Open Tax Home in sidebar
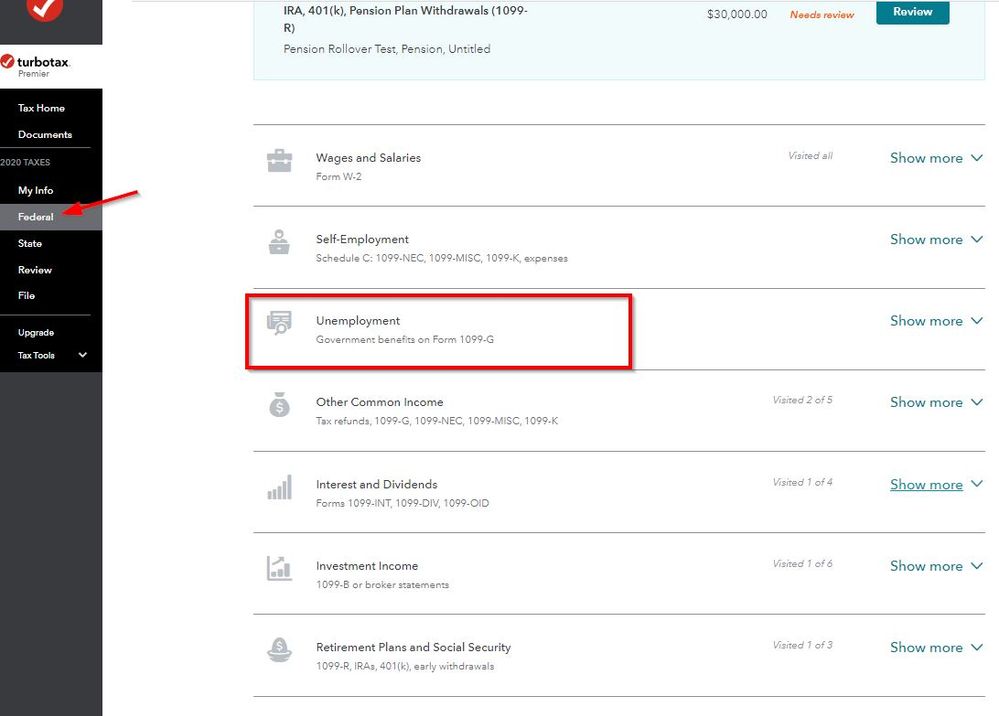Image resolution: width=999 pixels, height=716 pixels. [x=41, y=108]
